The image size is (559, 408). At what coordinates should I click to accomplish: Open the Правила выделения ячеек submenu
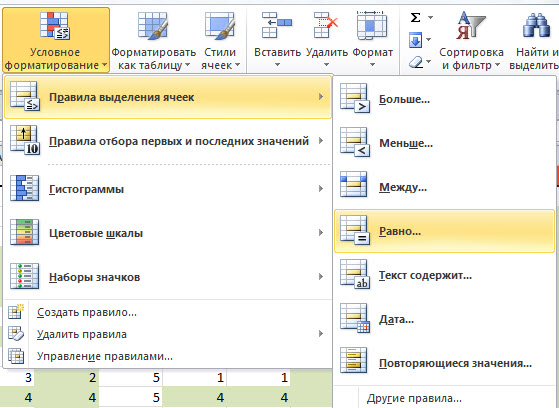coord(168,97)
